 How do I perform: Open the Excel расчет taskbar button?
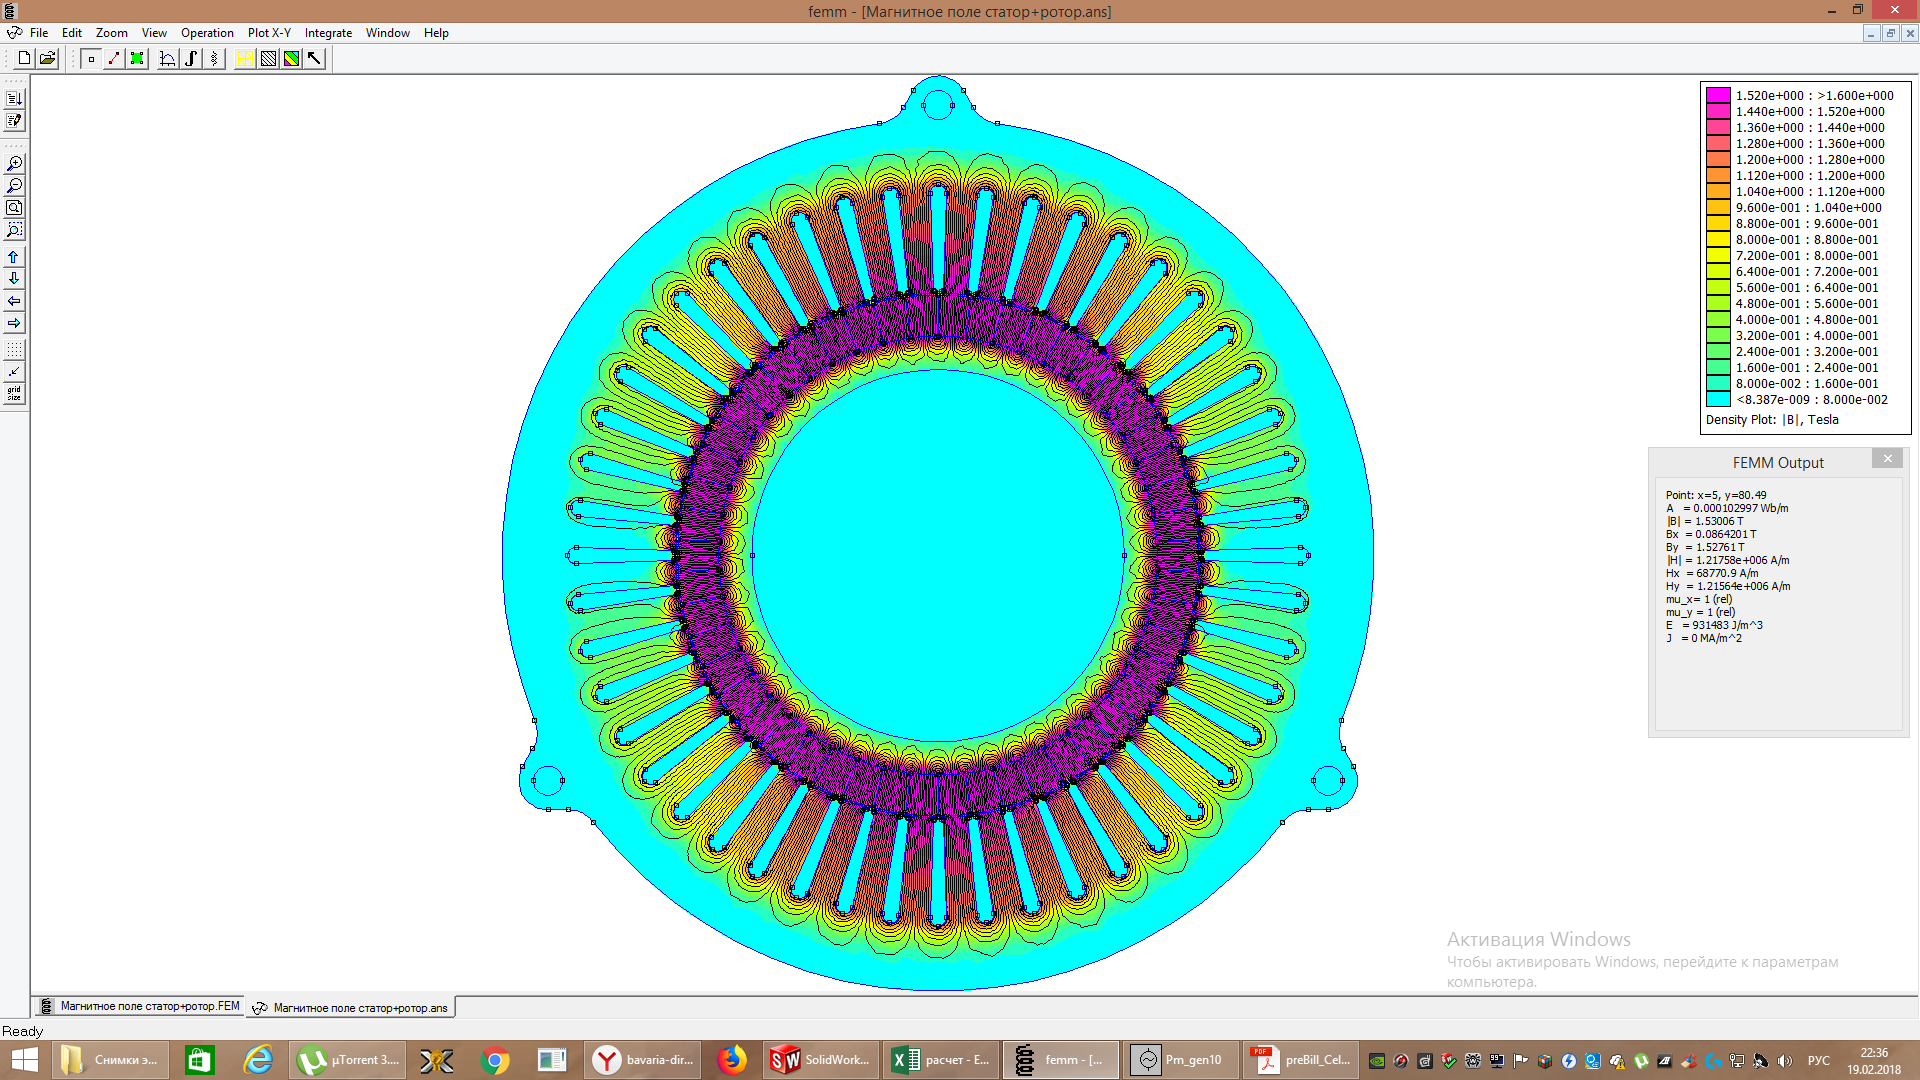click(x=941, y=1060)
